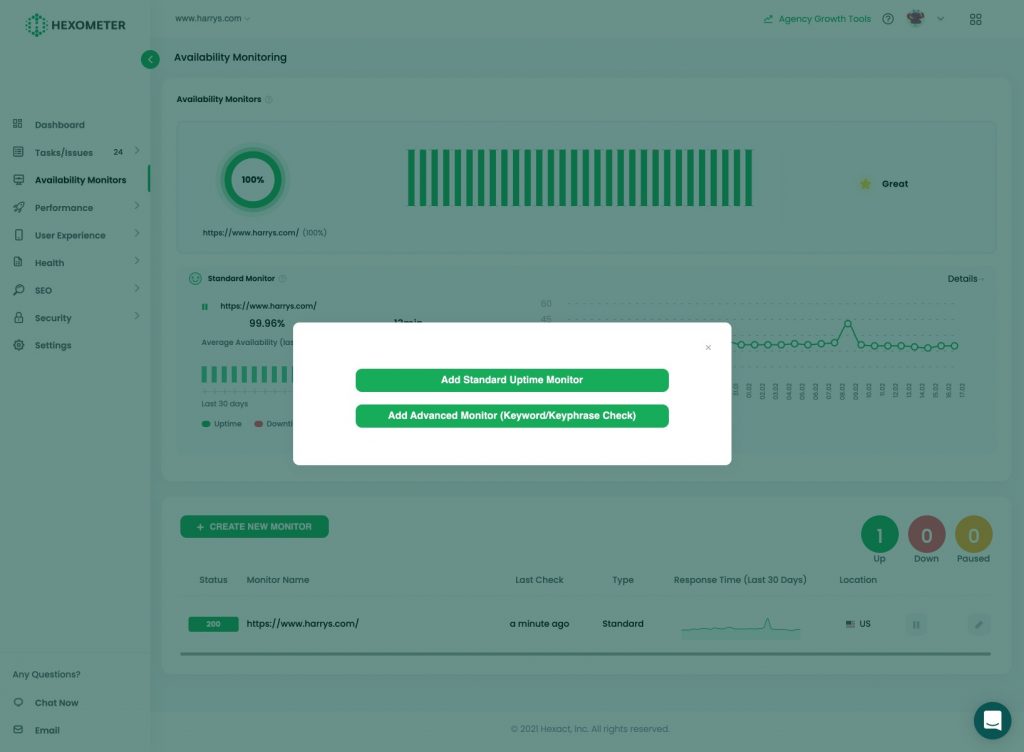Screen dimensions: 1024x752
Task: Expand the account menu arrow
Action: click(940, 19)
